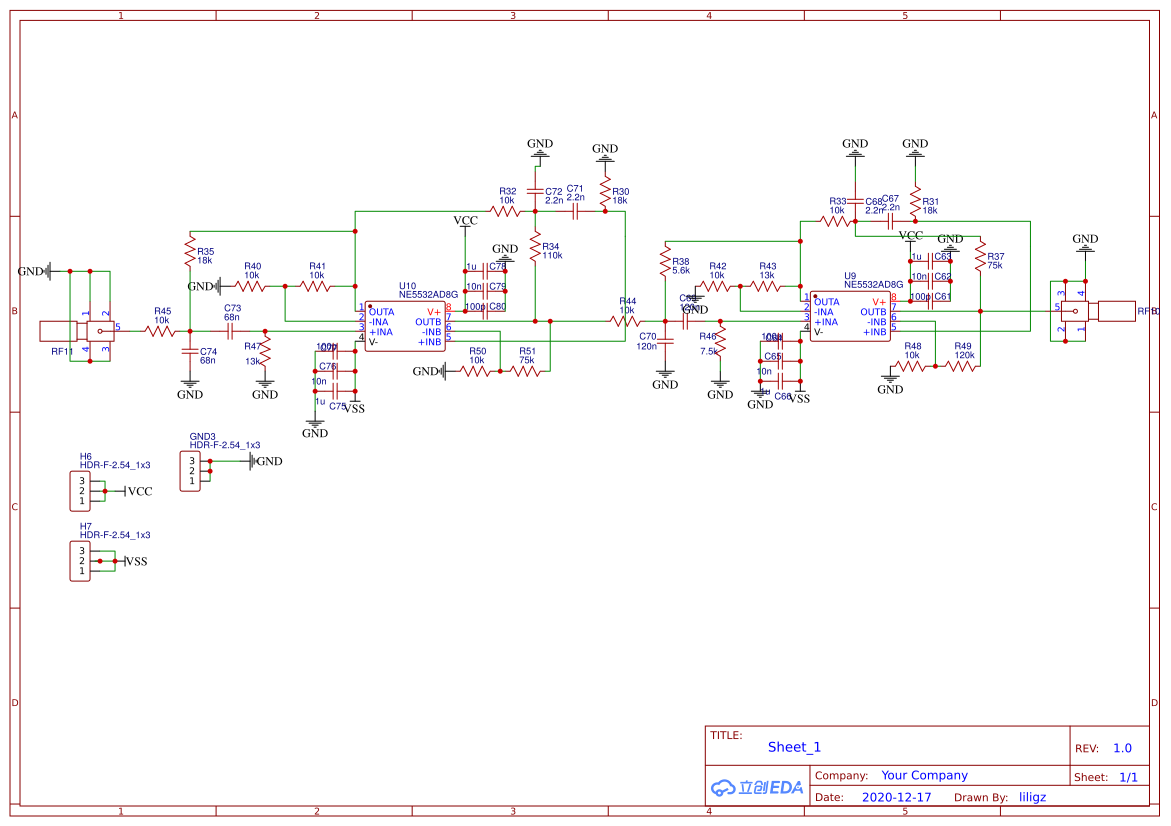Click the 'OUTB' pin label on U10

[x=428, y=322]
